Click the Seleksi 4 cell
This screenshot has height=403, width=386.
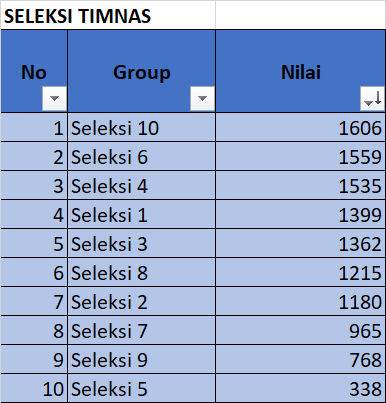[x=141, y=186]
